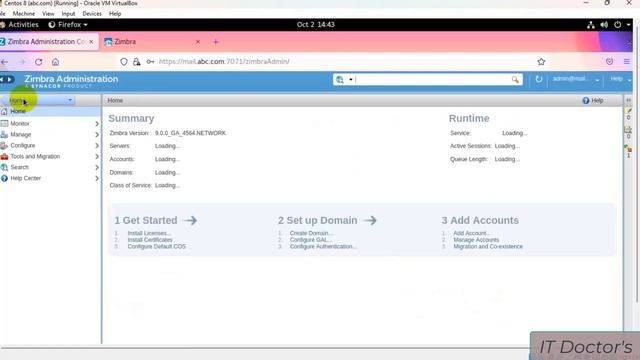640x360 pixels.
Task: Close the Zimbra Administration Console tab
Action: pos(91,42)
